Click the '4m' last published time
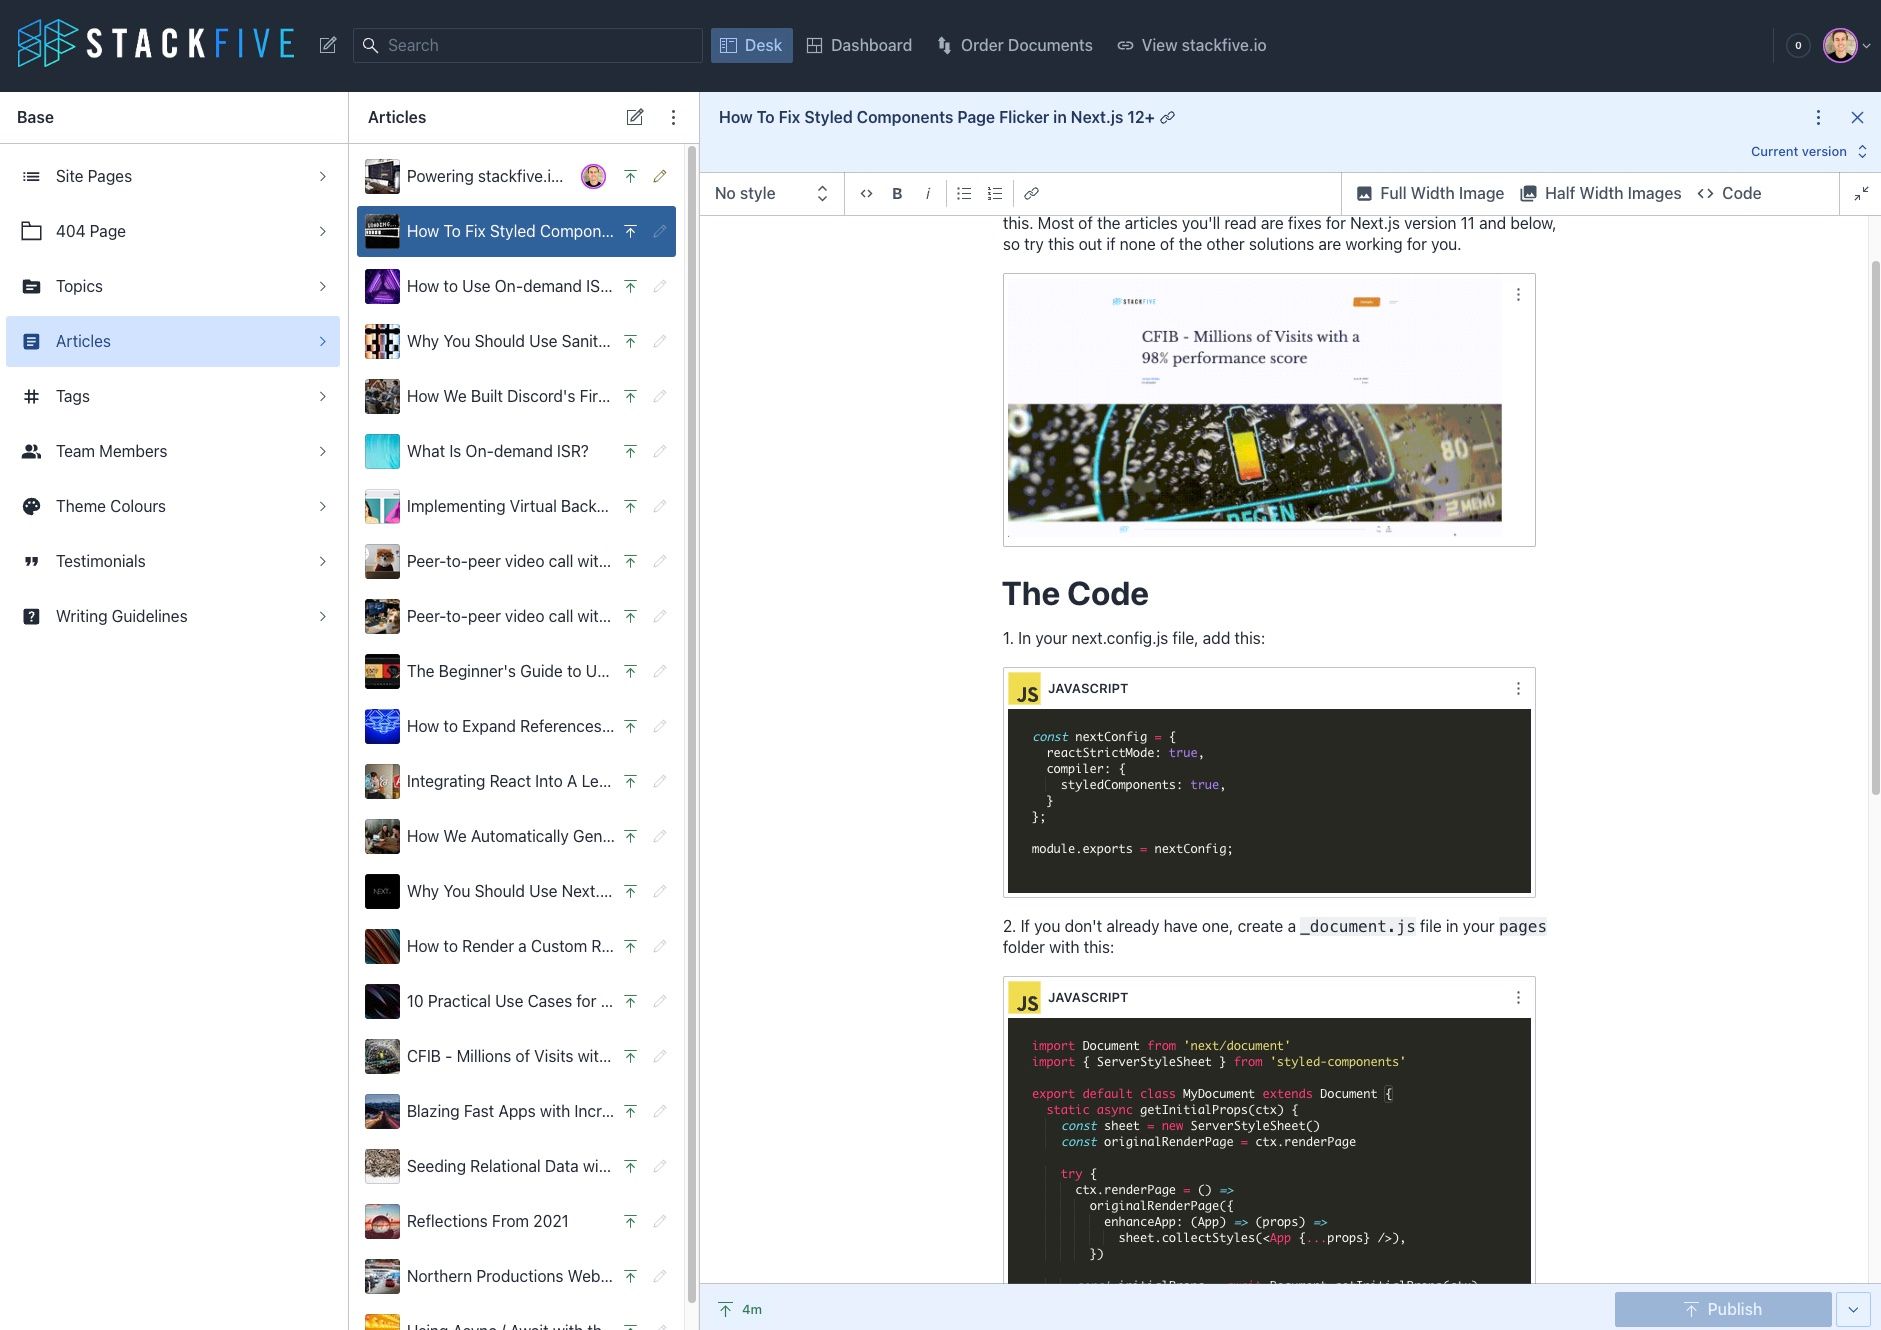Viewport: 1881px width, 1330px height. click(752, 1309)
